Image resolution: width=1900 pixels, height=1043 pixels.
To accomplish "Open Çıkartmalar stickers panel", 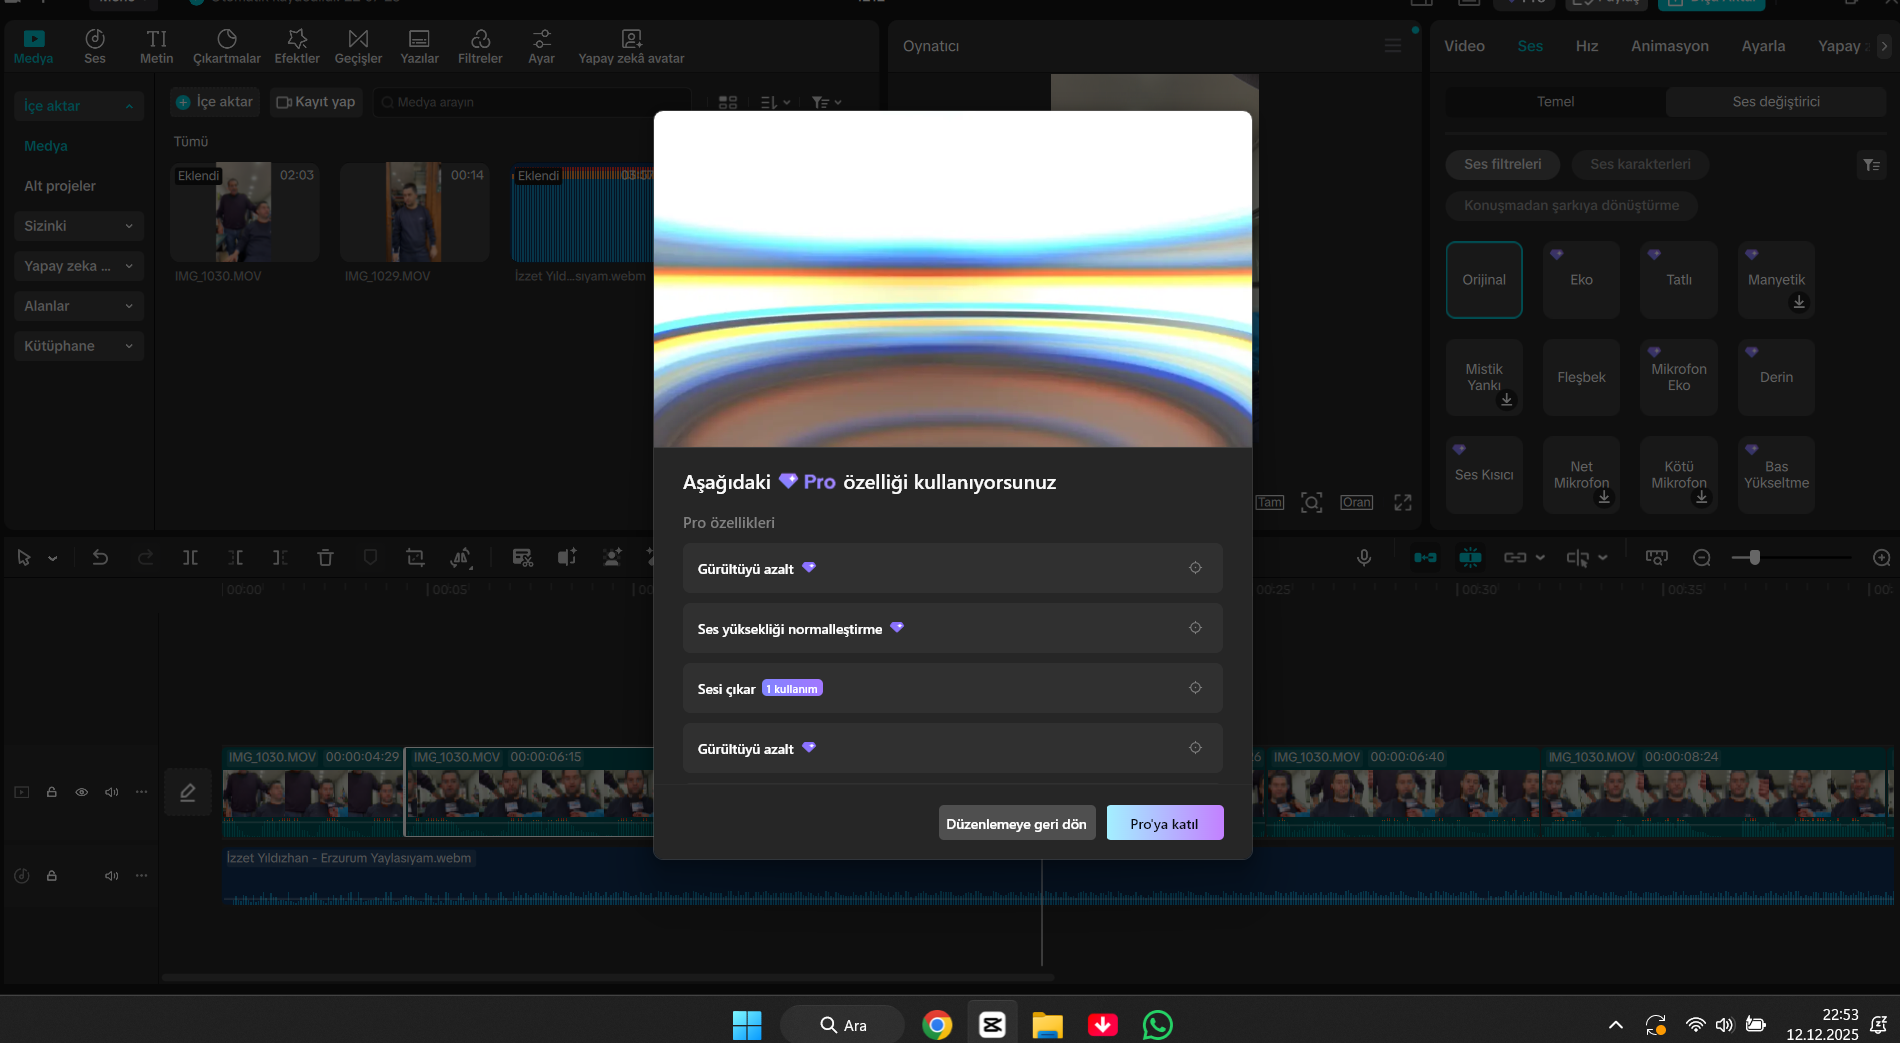I will 227,46.
